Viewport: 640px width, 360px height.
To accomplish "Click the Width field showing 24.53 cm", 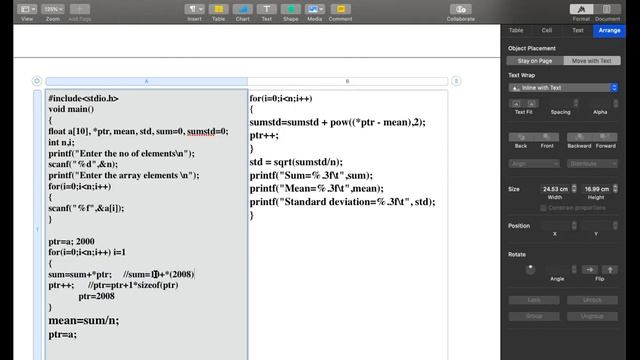I will pyautogui.click(x=555, y=189).
